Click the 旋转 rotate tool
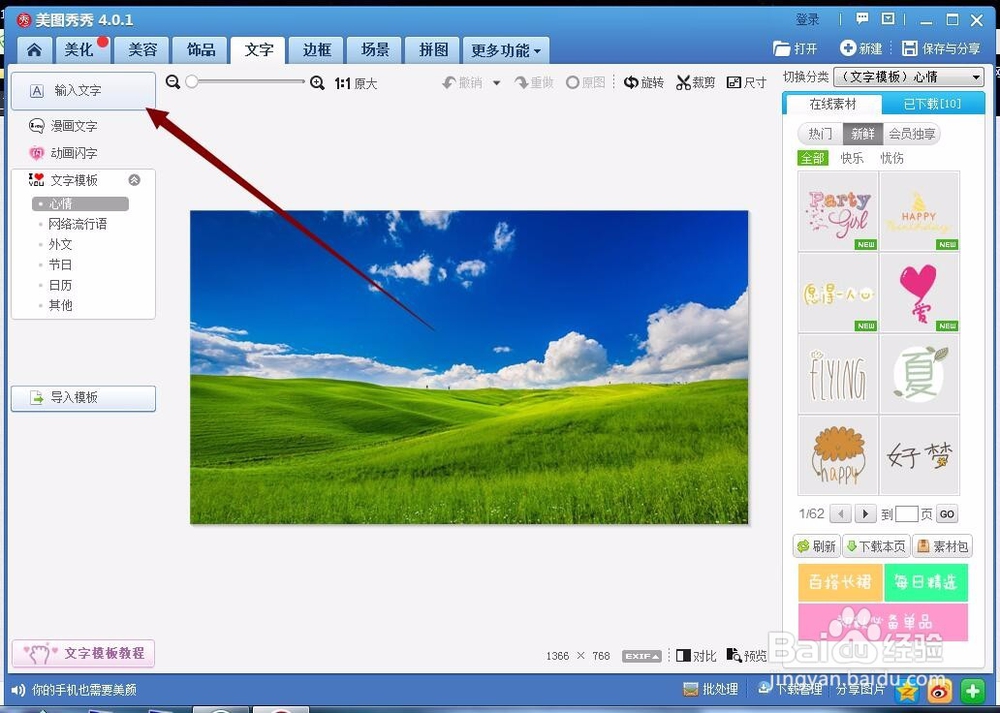The height and width of the screenshot is (713, 1000). pos(643,82)
